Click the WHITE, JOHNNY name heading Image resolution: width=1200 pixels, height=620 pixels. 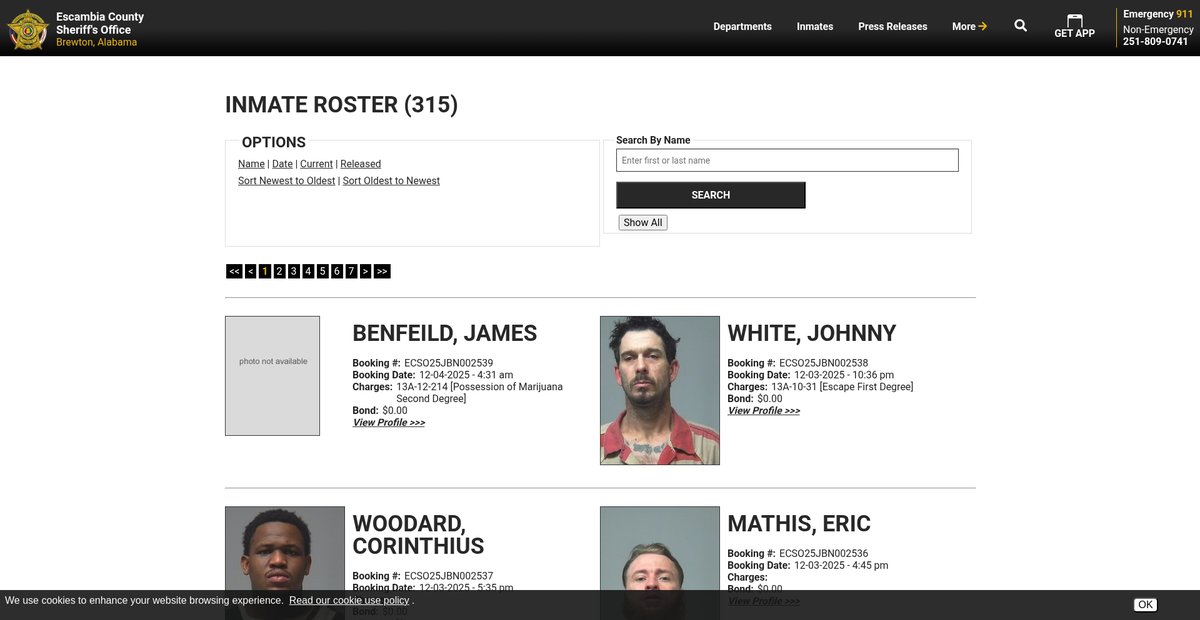812,334
